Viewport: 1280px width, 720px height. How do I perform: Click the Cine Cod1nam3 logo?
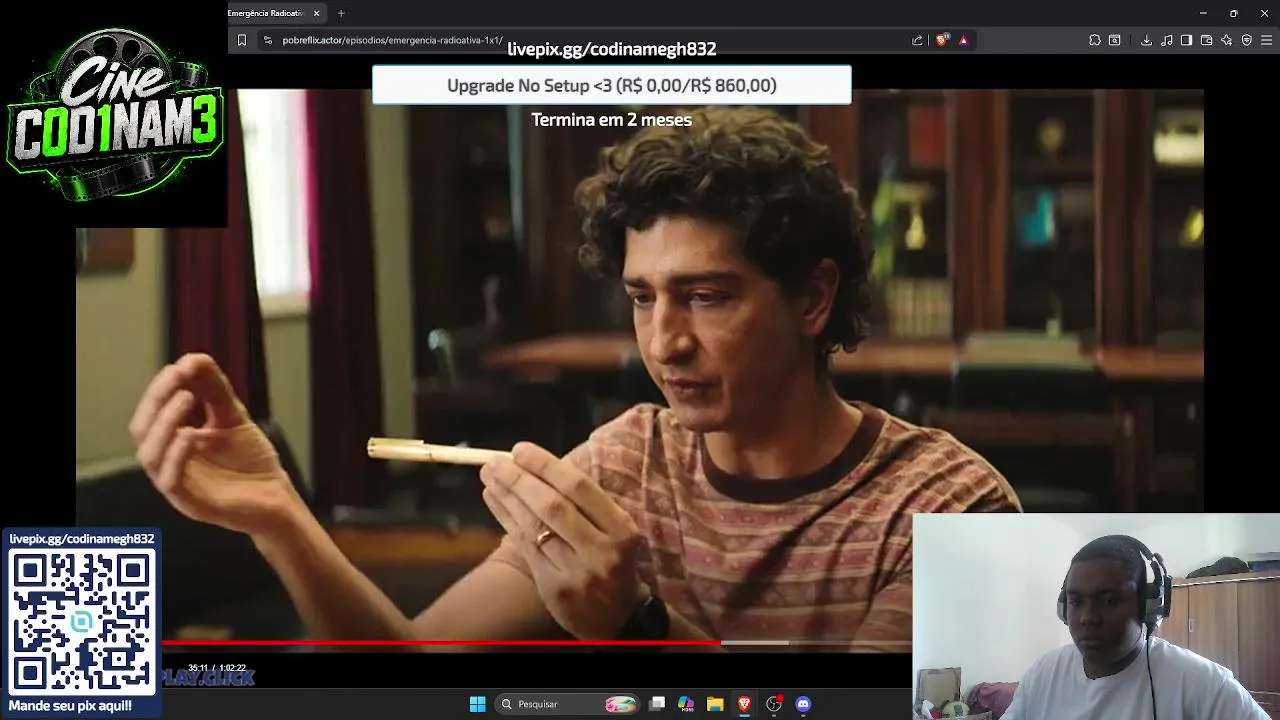click(x=114, y=113)
